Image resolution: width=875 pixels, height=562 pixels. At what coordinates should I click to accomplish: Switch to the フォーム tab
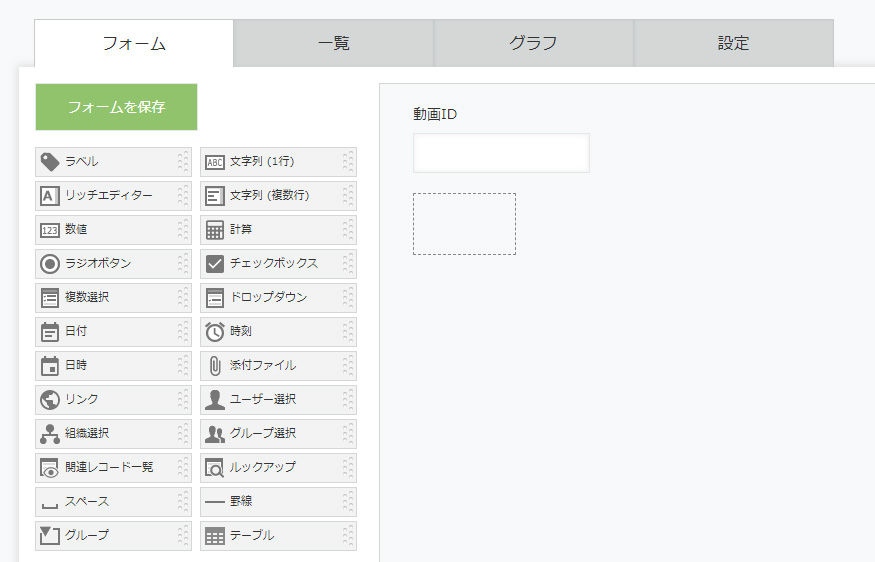[134, 44]
